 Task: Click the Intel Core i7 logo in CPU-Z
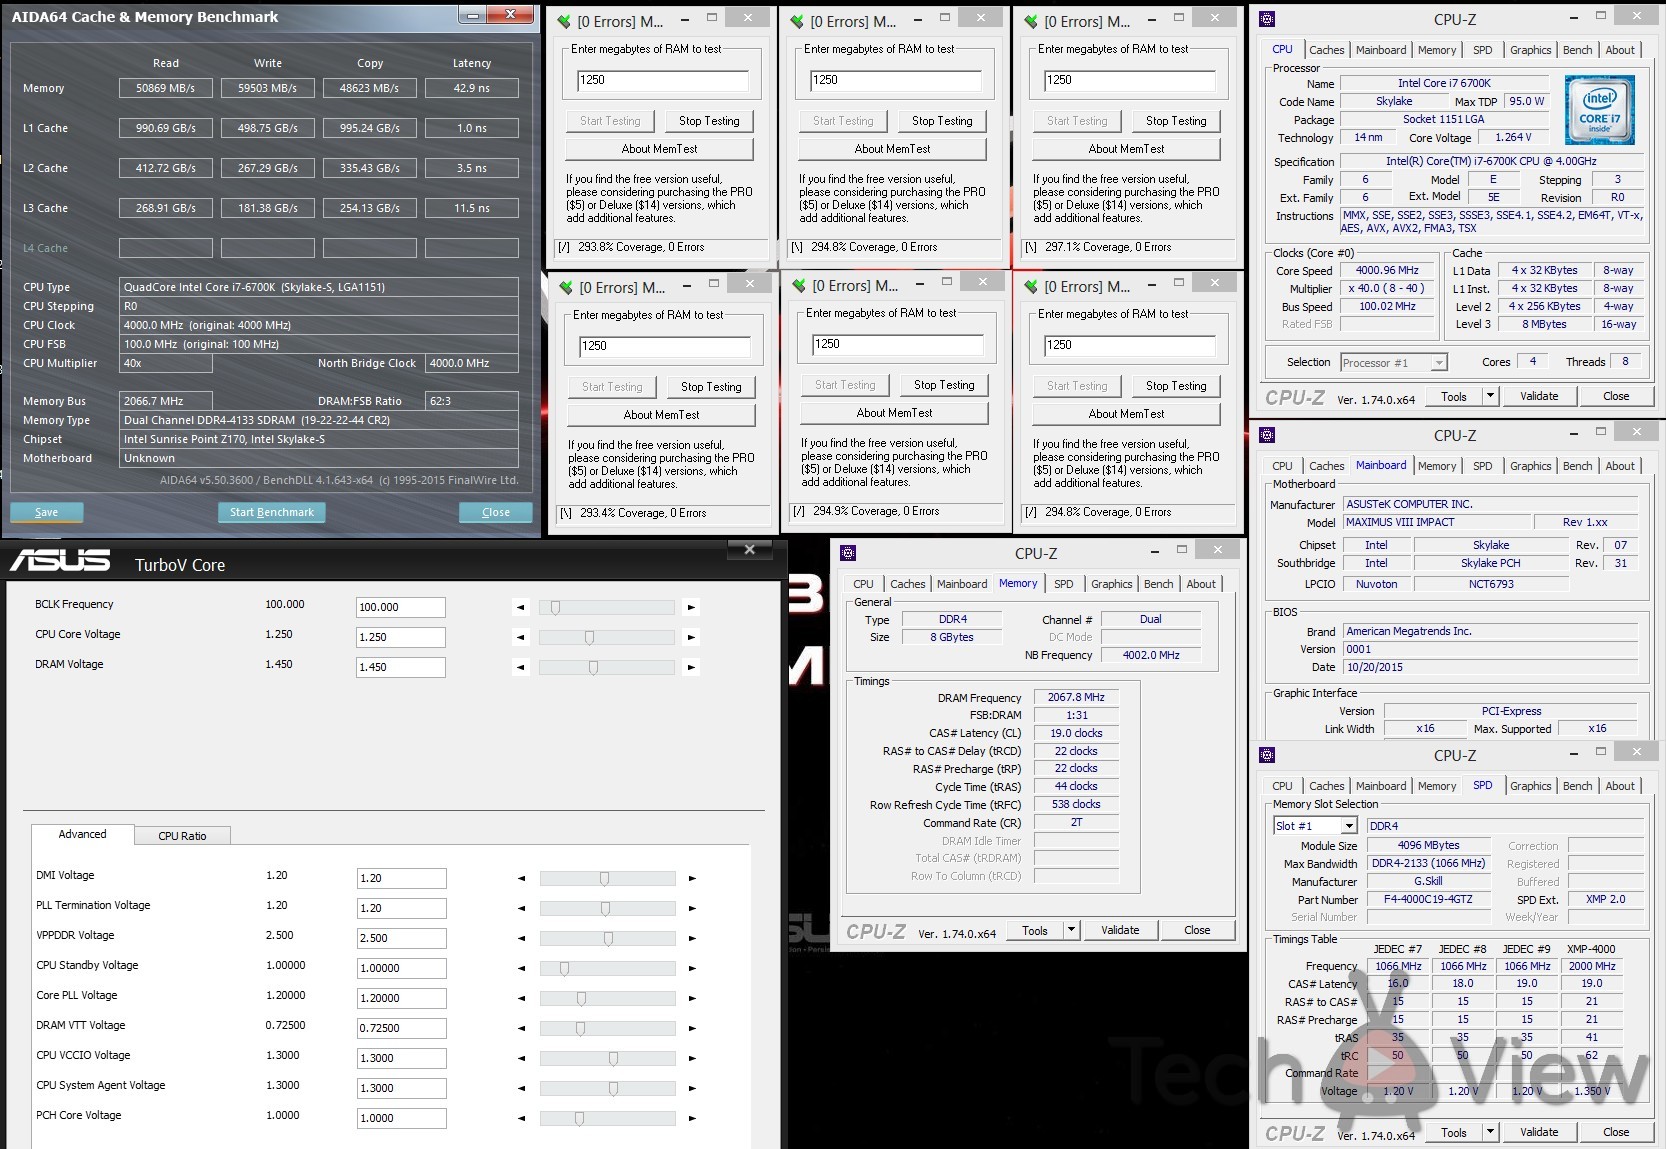pyautogui.click(x=1599, y=110)
